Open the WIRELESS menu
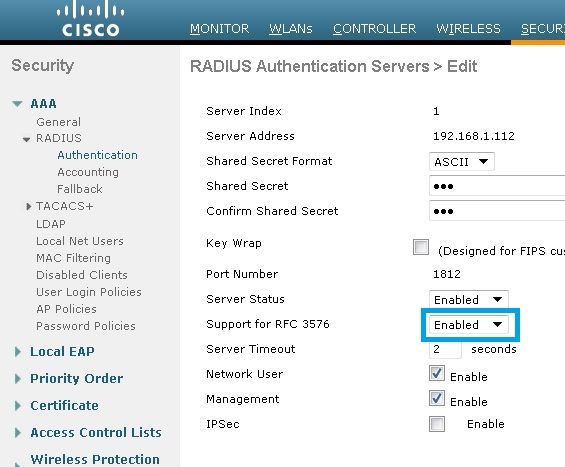The height and width of the screenshot is (467, 565). 468,29
